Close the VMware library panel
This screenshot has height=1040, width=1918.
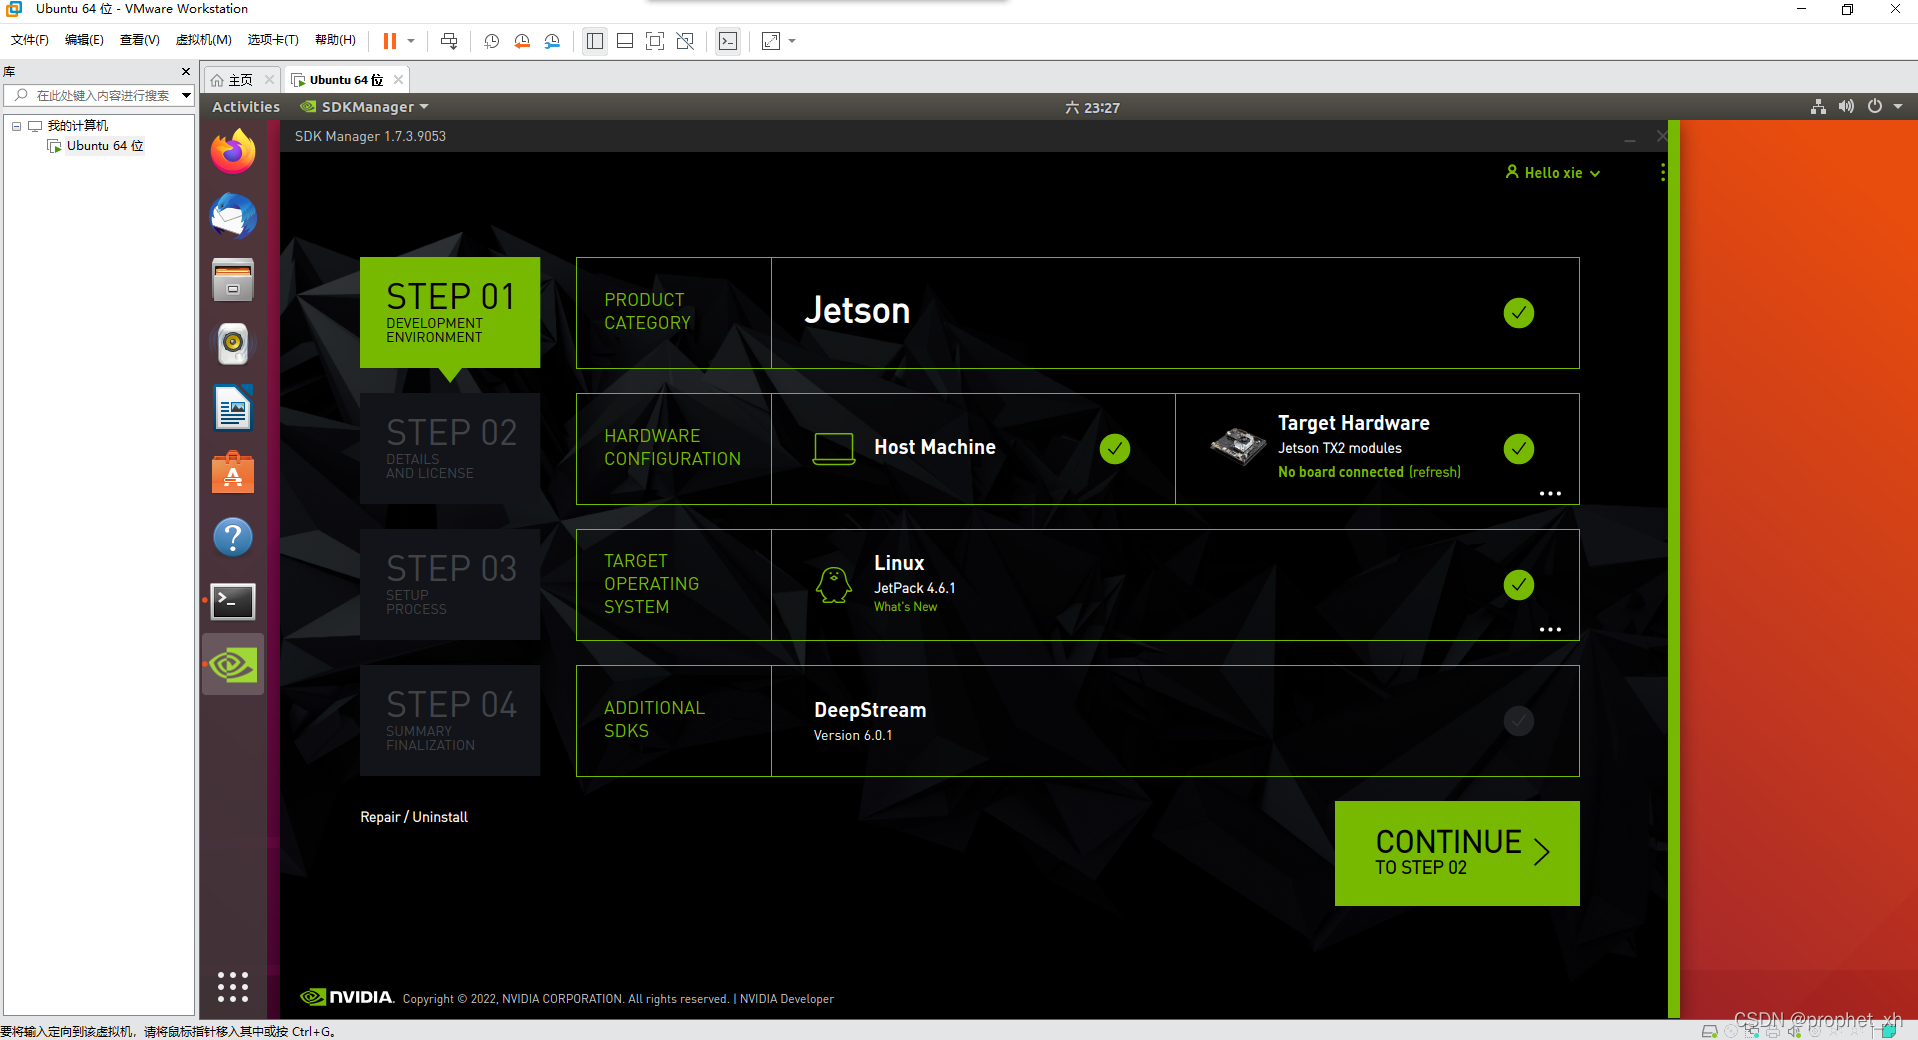[x=186, y=72]
